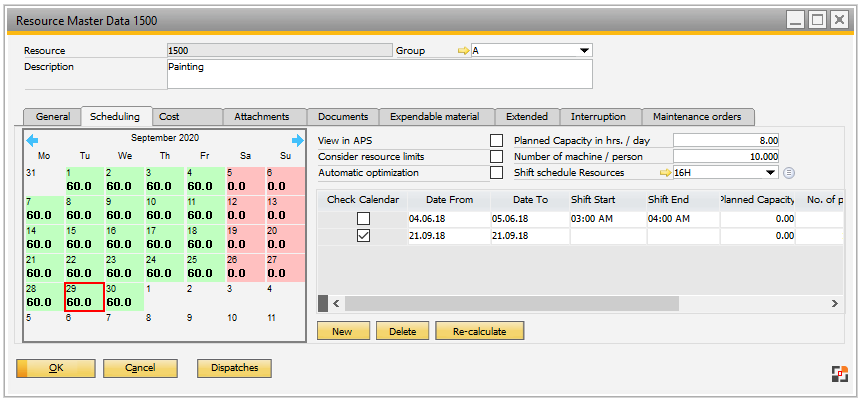Switch to the Cost tab
The image size is (861, 401).
coord(187,117)
